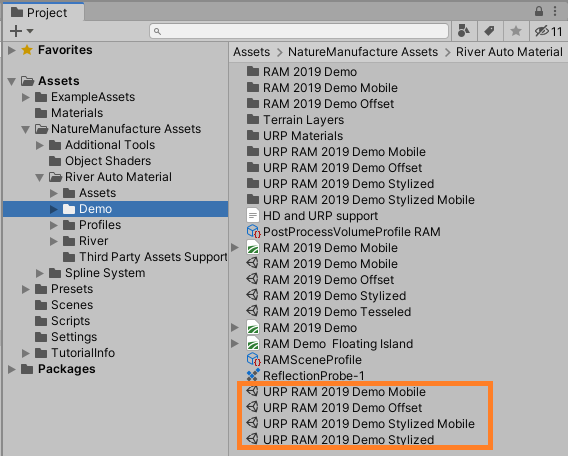Click 'RAM 2019 Demo' first folder name
The height and width of the screenshot is (456, 568).
310,72
